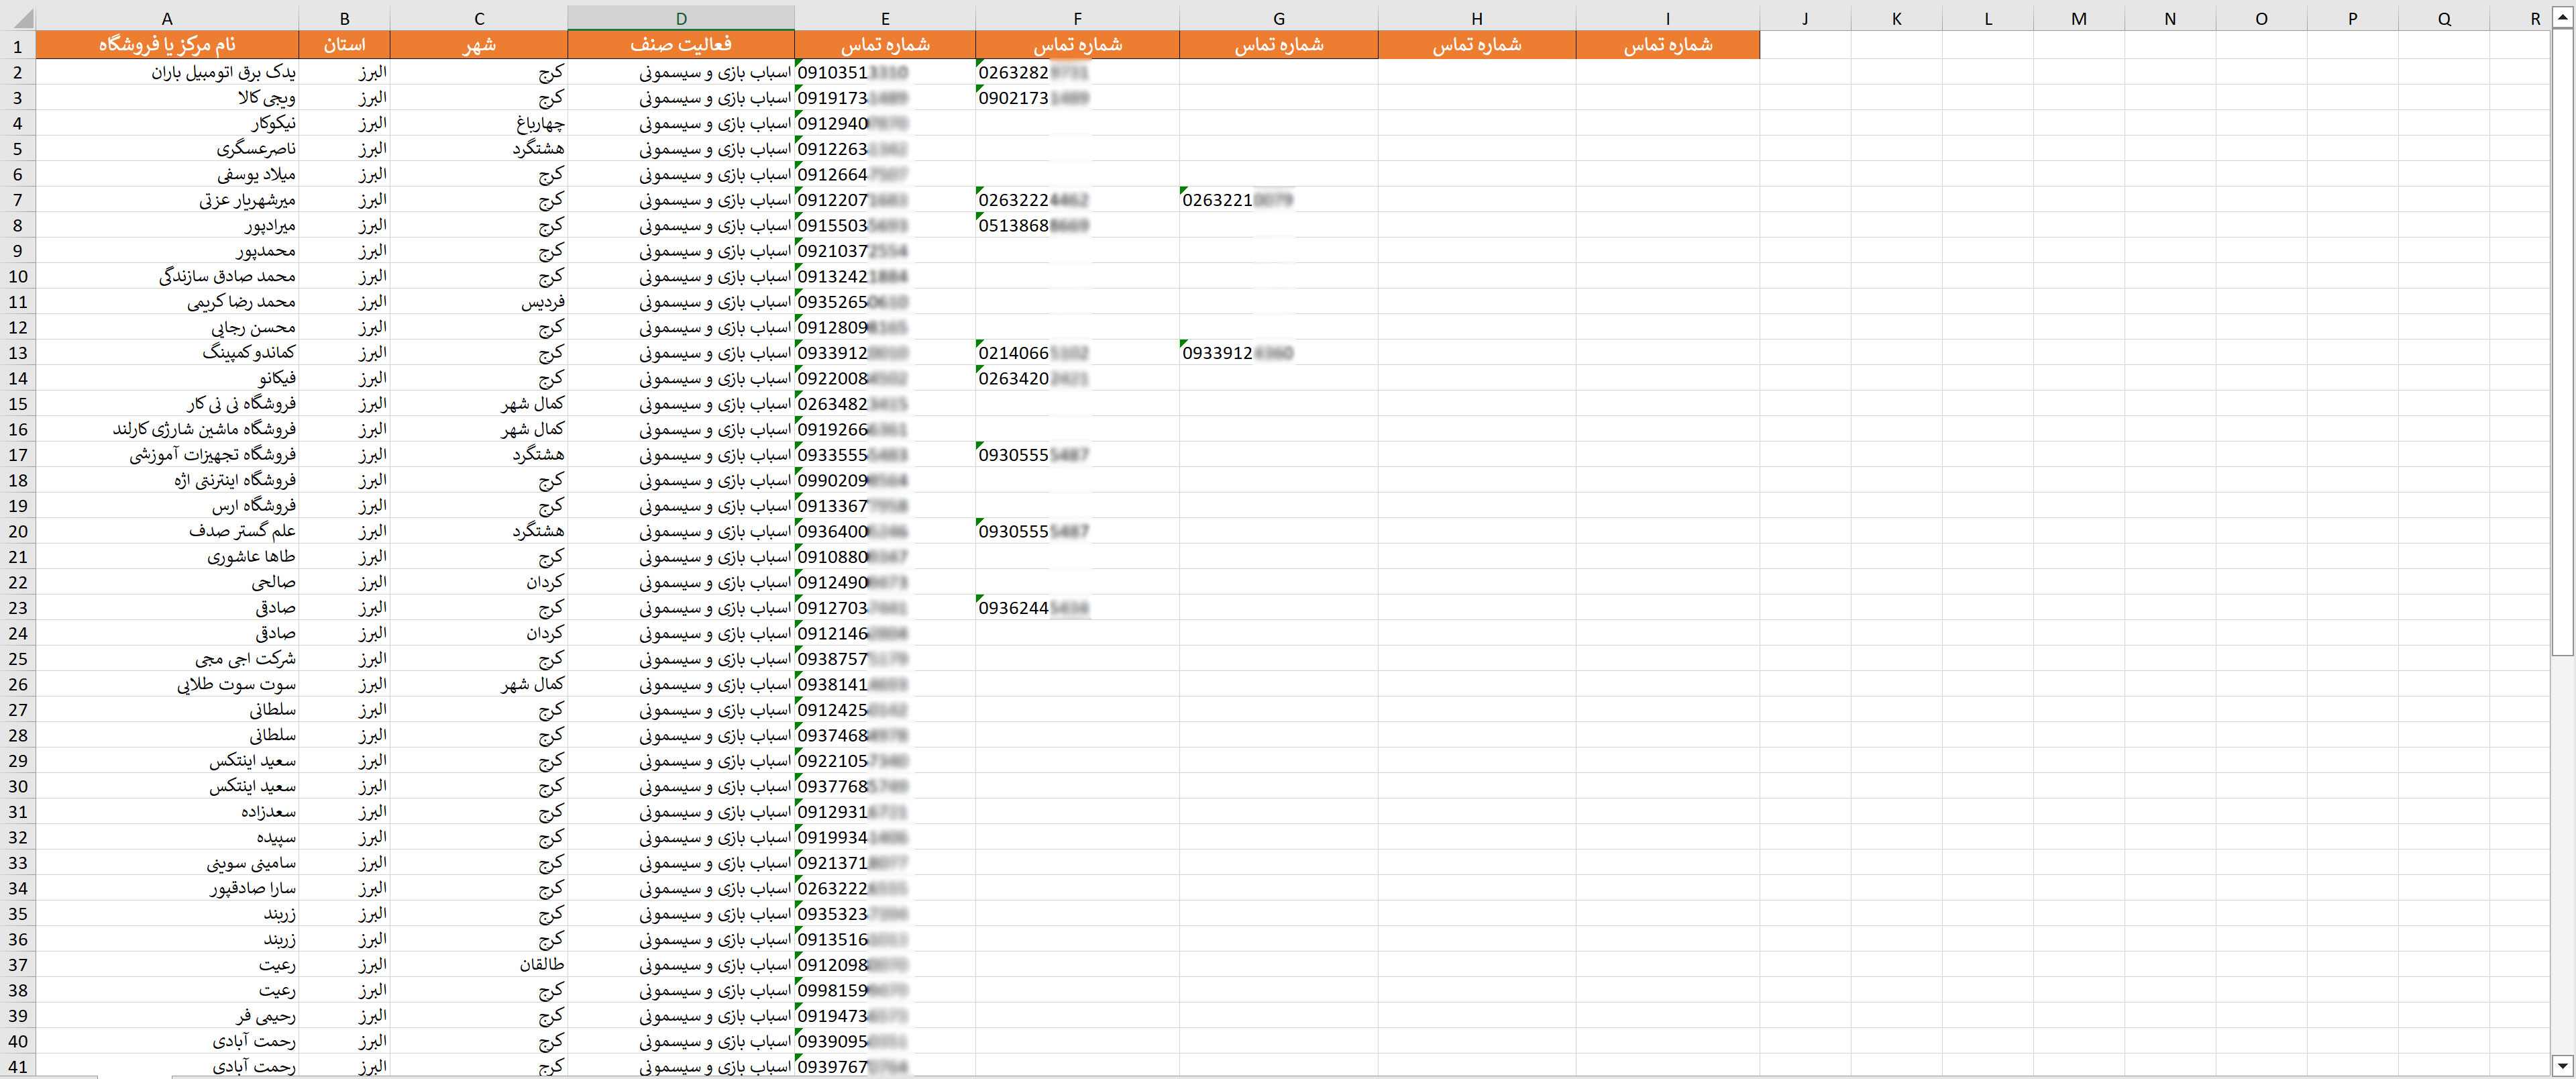Select cell 'یدک برق اتومبیل باران'
The image size is (2576, 1079).
pyautogui.click(x=167, y=72)
